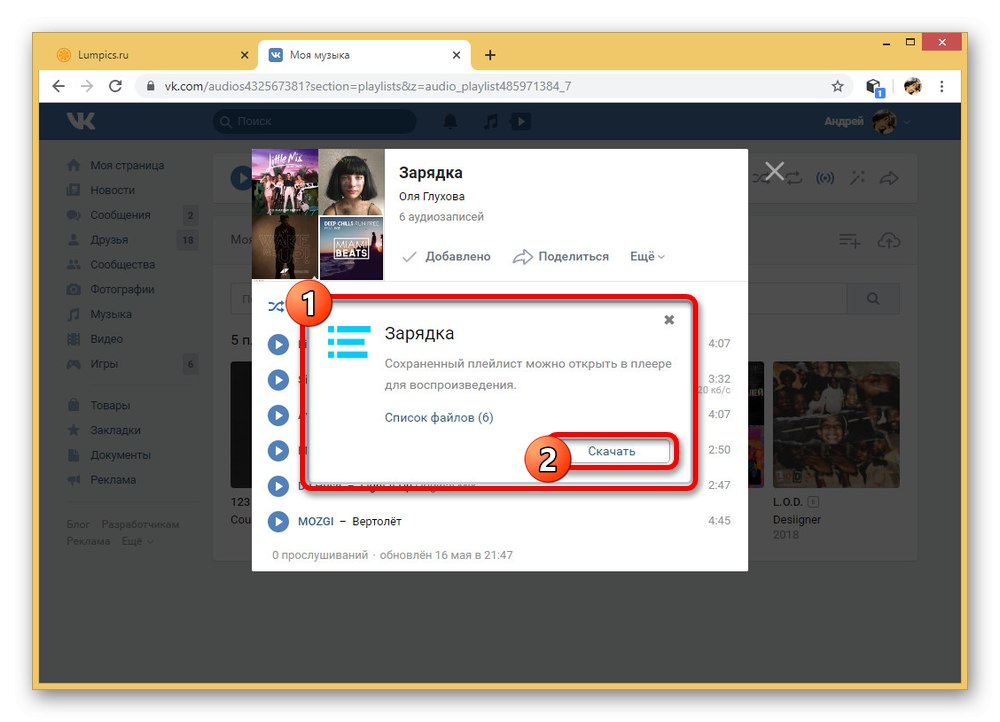This screenshot has width=1000, height=722.
Task: Click the blue playlist icon in the popup
Action: [349, 342]
